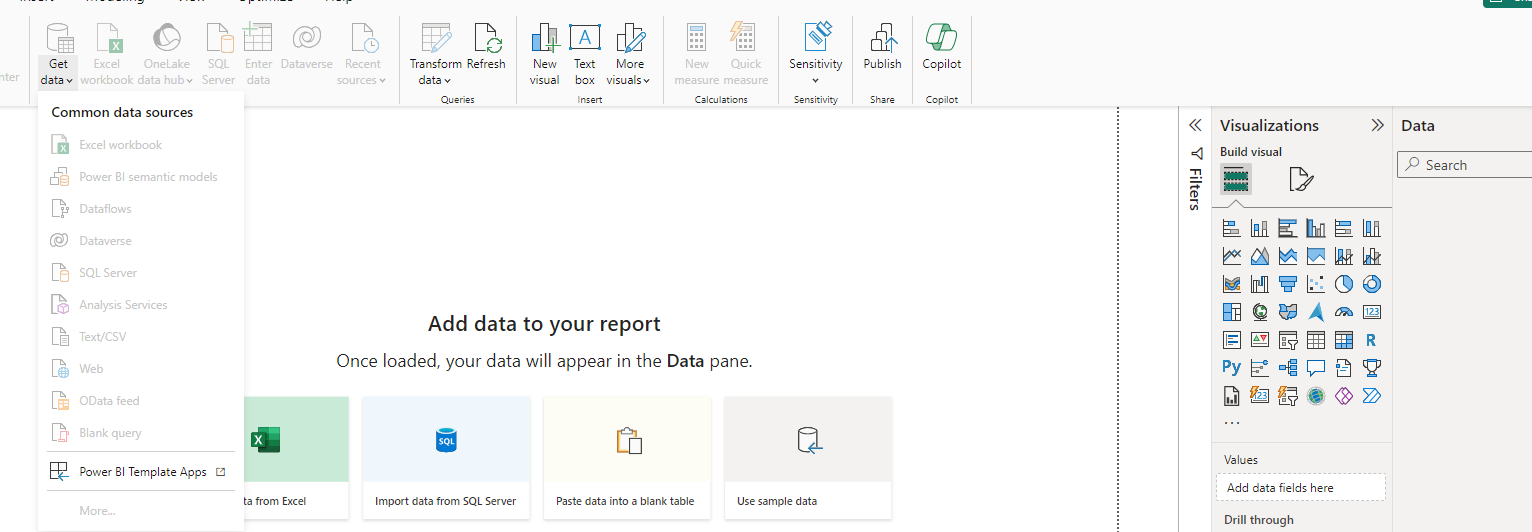The image size is (1532, 532).
Task: Select the Card 123 visual
Action: [1372, 312]
